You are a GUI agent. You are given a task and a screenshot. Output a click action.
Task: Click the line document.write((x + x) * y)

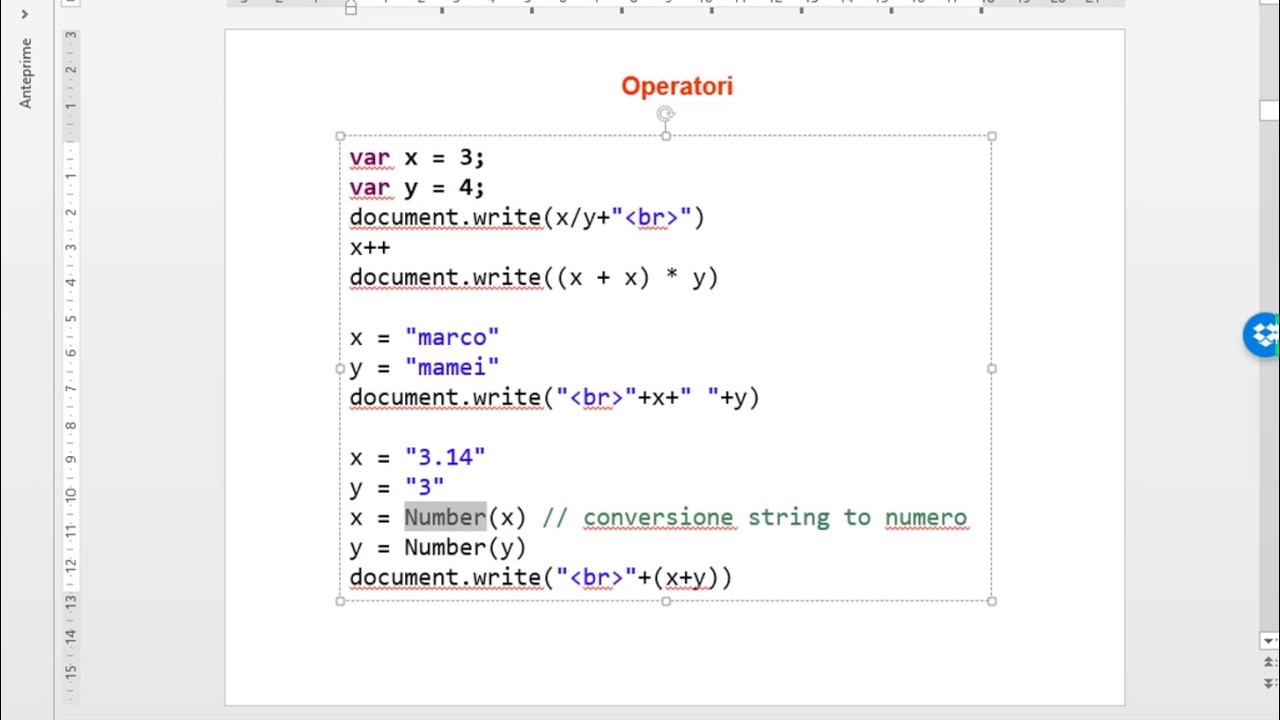pos(534,278)
